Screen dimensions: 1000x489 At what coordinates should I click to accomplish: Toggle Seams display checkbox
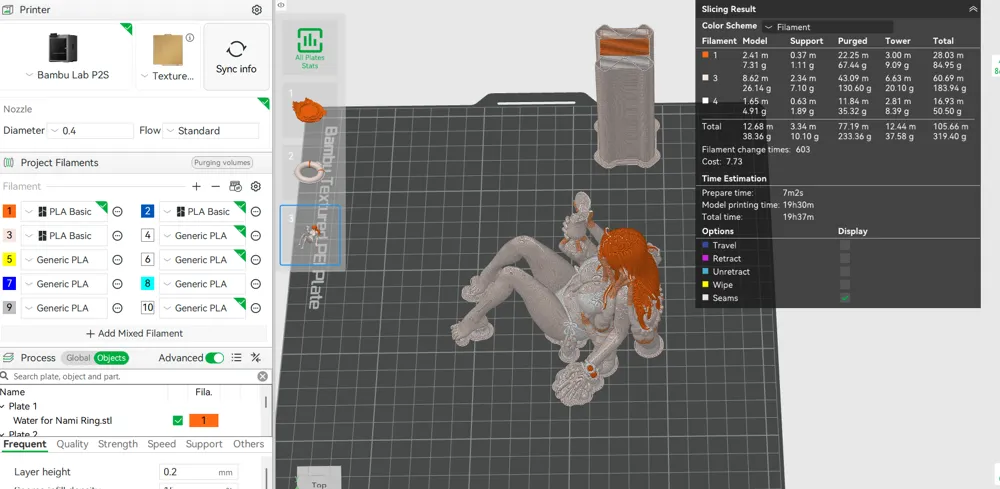(844, 298)
